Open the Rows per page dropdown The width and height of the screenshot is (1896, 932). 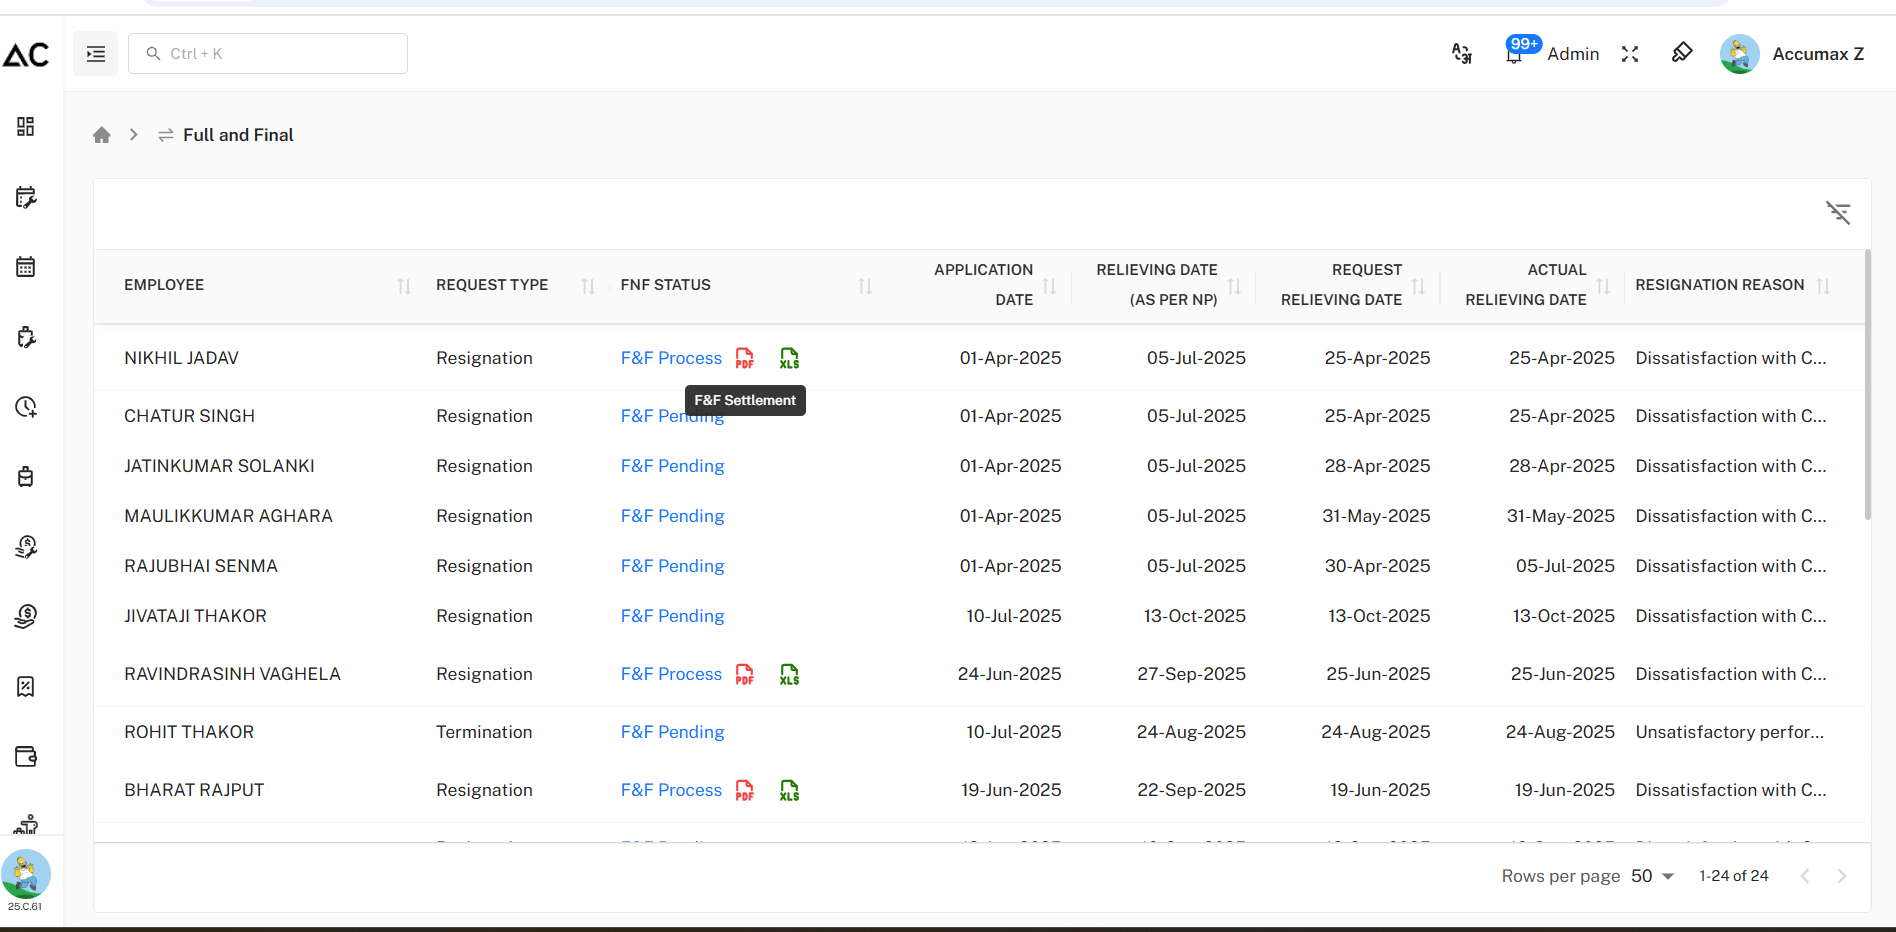[1653, 876]
